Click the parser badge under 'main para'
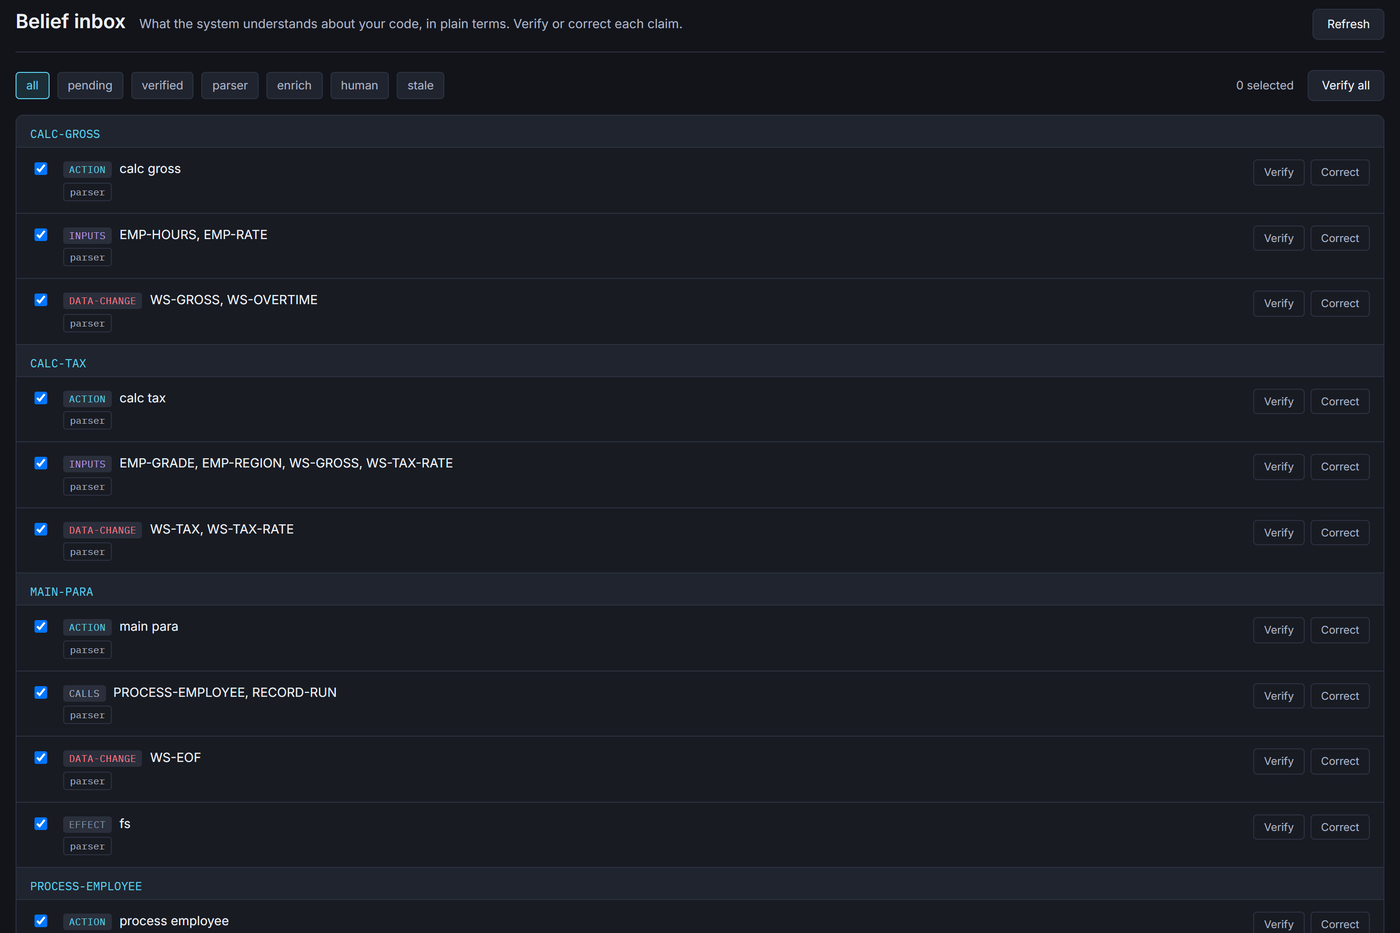 point(87,650)
